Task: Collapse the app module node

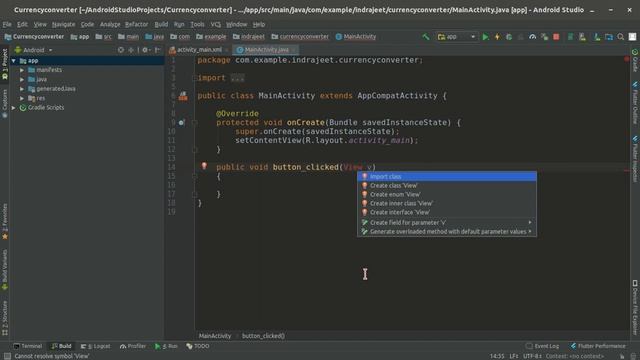Action: [x=14, y=61]
